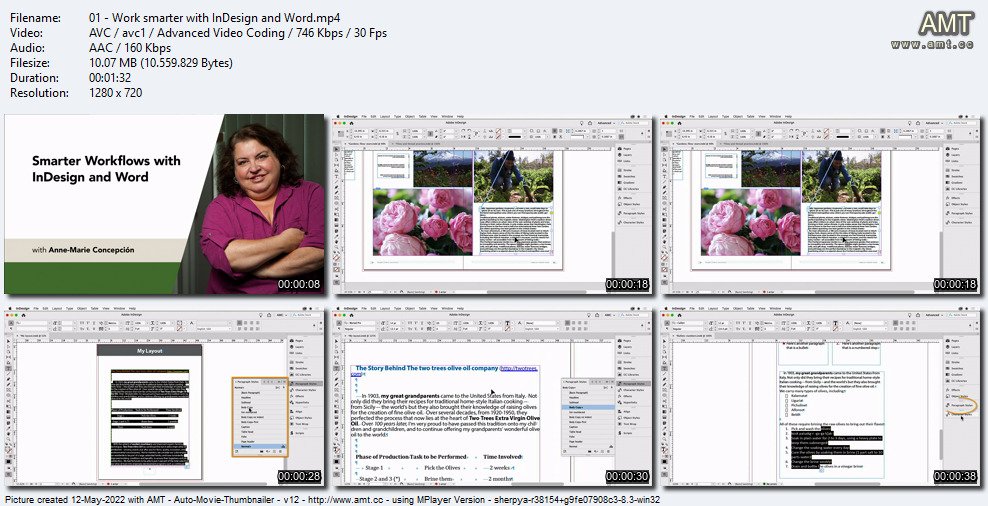Select the audio value AAC / 160 Kbps
This screenshot has width=988, height=506.
(130, 48)
